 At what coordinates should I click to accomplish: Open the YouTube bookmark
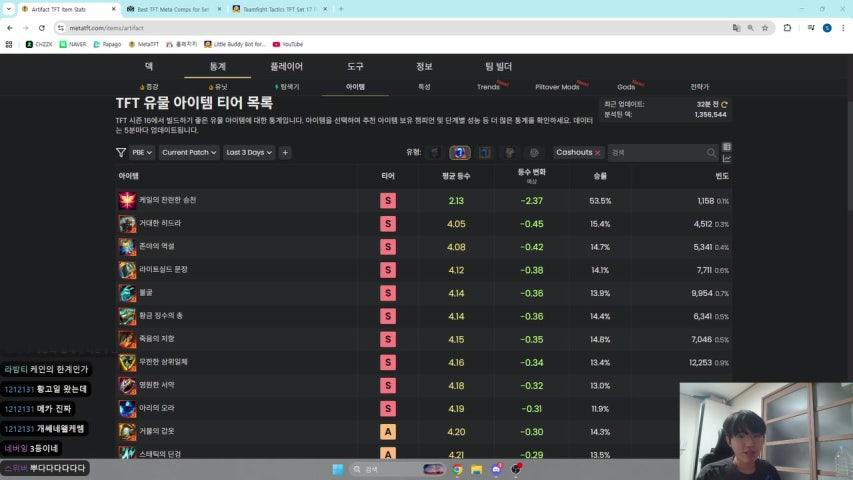[x=288, y=44]
